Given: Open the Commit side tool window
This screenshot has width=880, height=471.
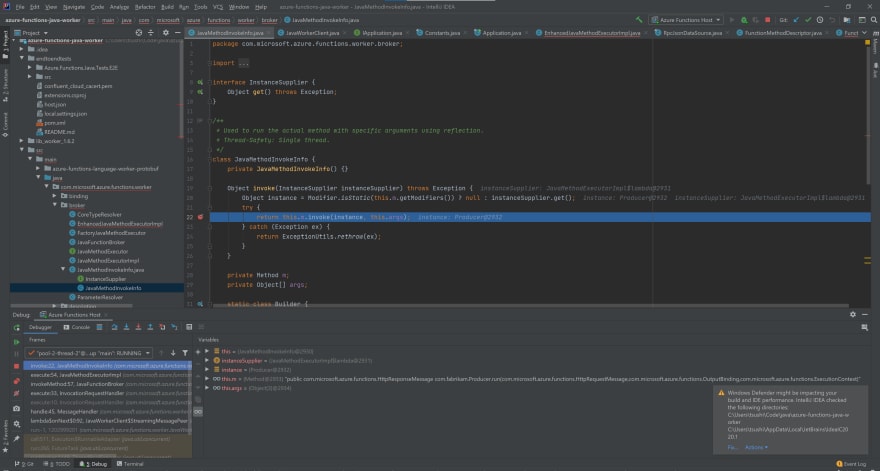Looking at the screenshot, I should pyautogui.click(x=6, y=125).
